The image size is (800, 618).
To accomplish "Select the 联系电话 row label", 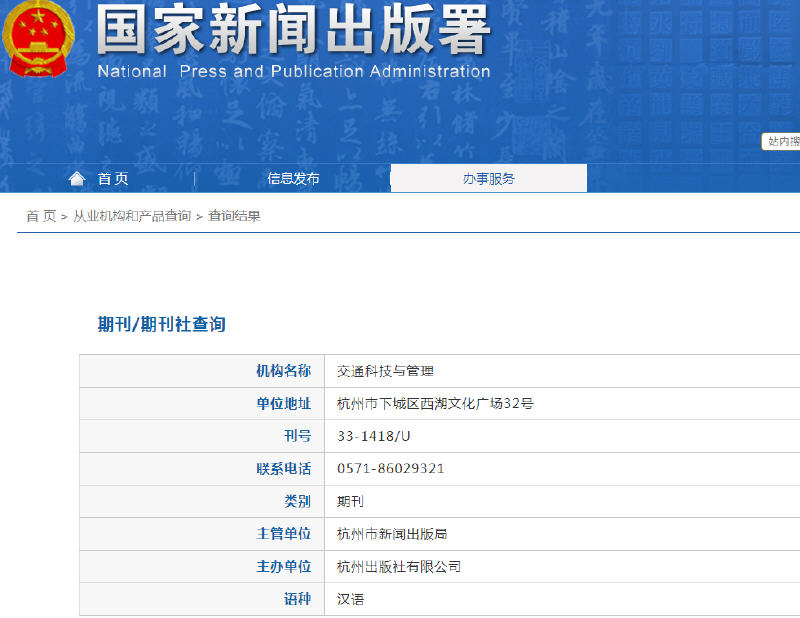I will [x=284, y=468].
